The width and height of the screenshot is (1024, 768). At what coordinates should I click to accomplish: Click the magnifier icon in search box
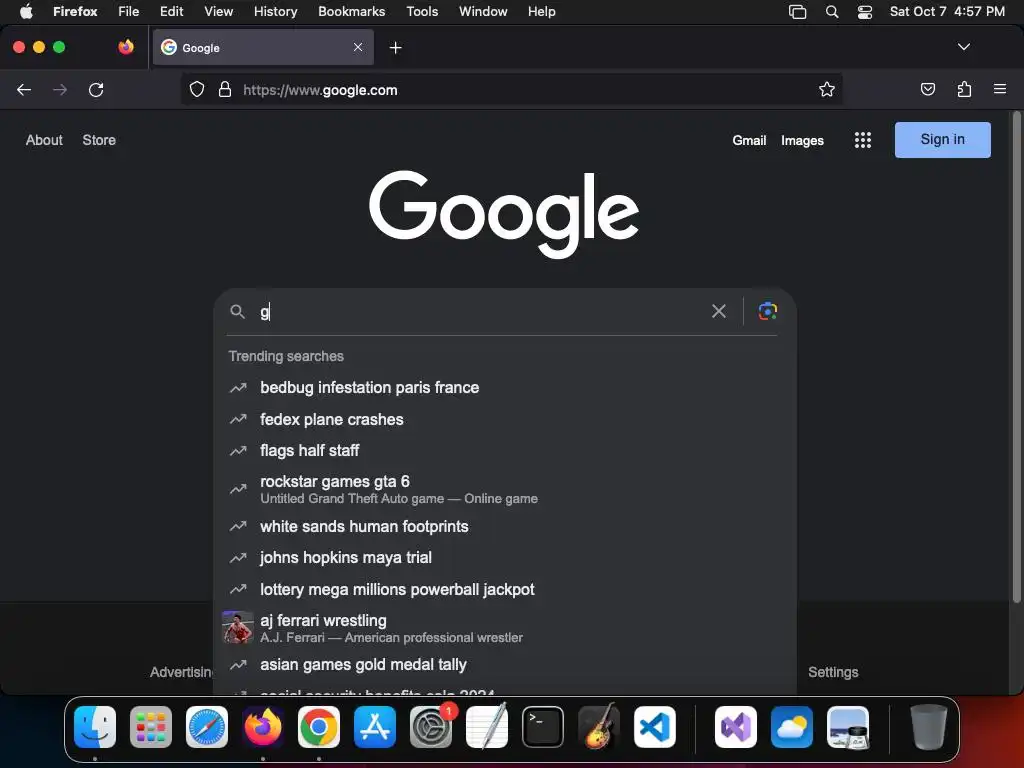237,312
